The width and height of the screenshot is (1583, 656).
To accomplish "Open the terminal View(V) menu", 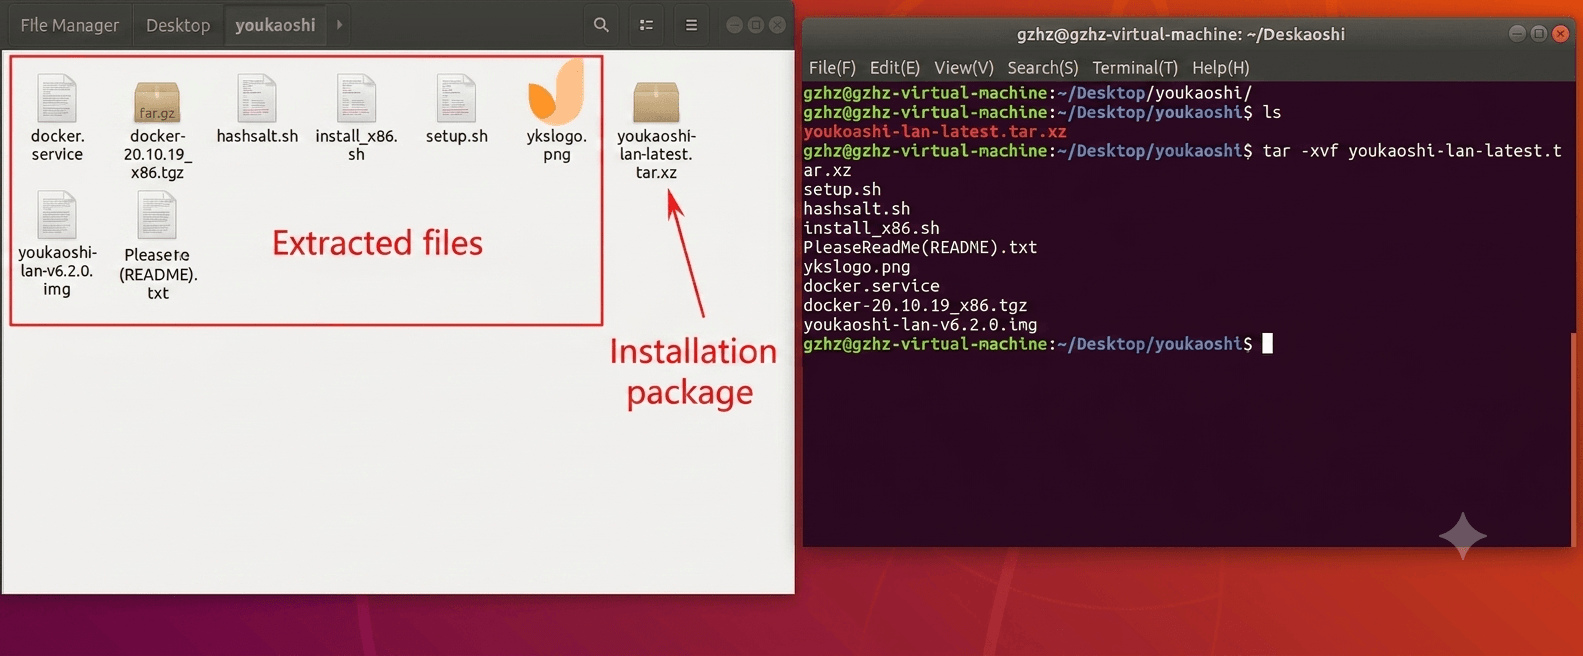I will click(964, 68).
